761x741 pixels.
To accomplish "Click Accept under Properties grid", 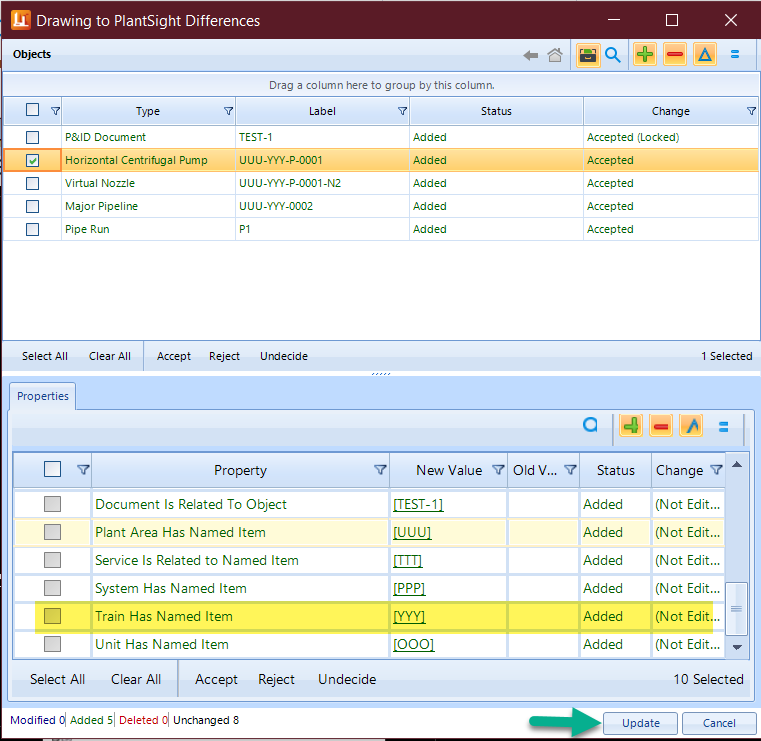I will [x=216, y=679].
